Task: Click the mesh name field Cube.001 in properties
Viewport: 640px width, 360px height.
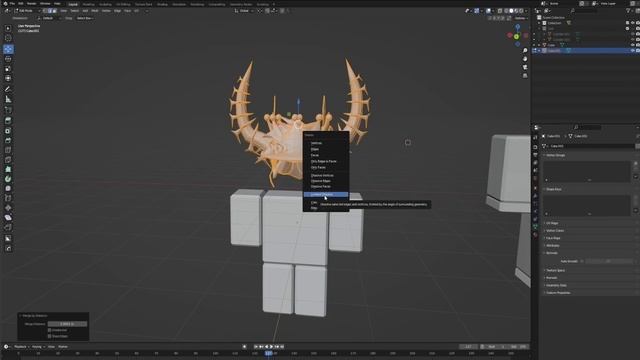Action: pos(591,146)
